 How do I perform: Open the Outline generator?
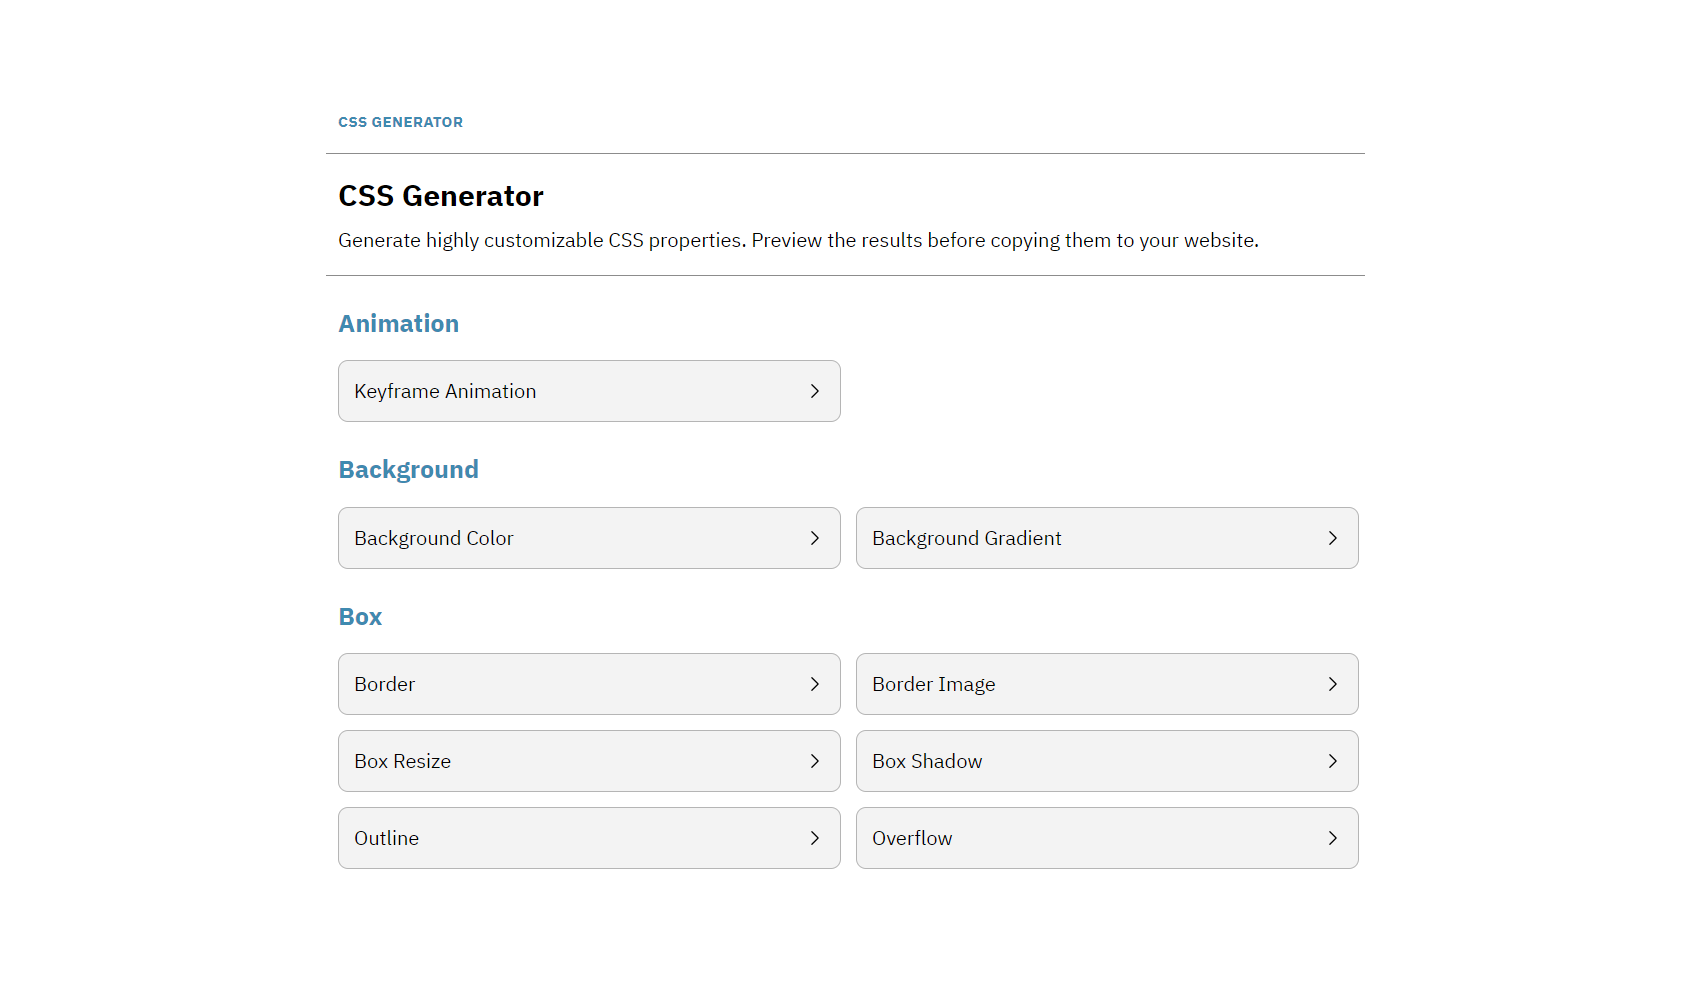point(387,838)
